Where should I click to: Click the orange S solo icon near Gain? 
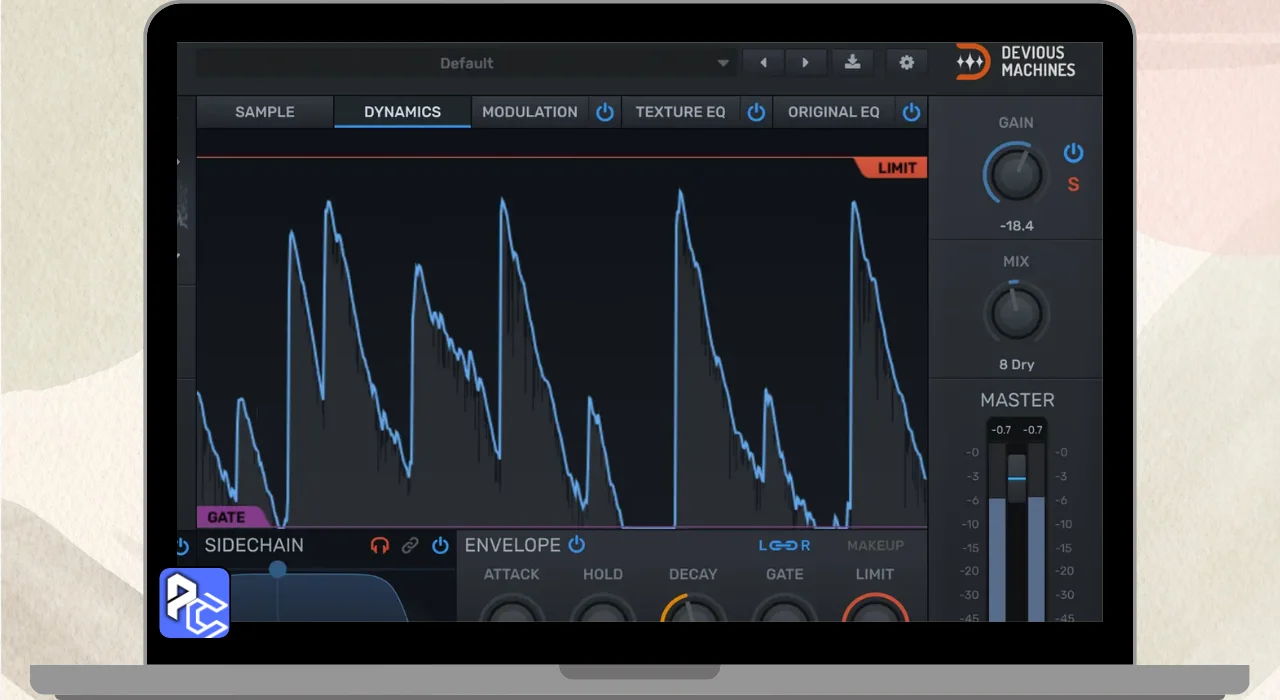point(1073,185)
